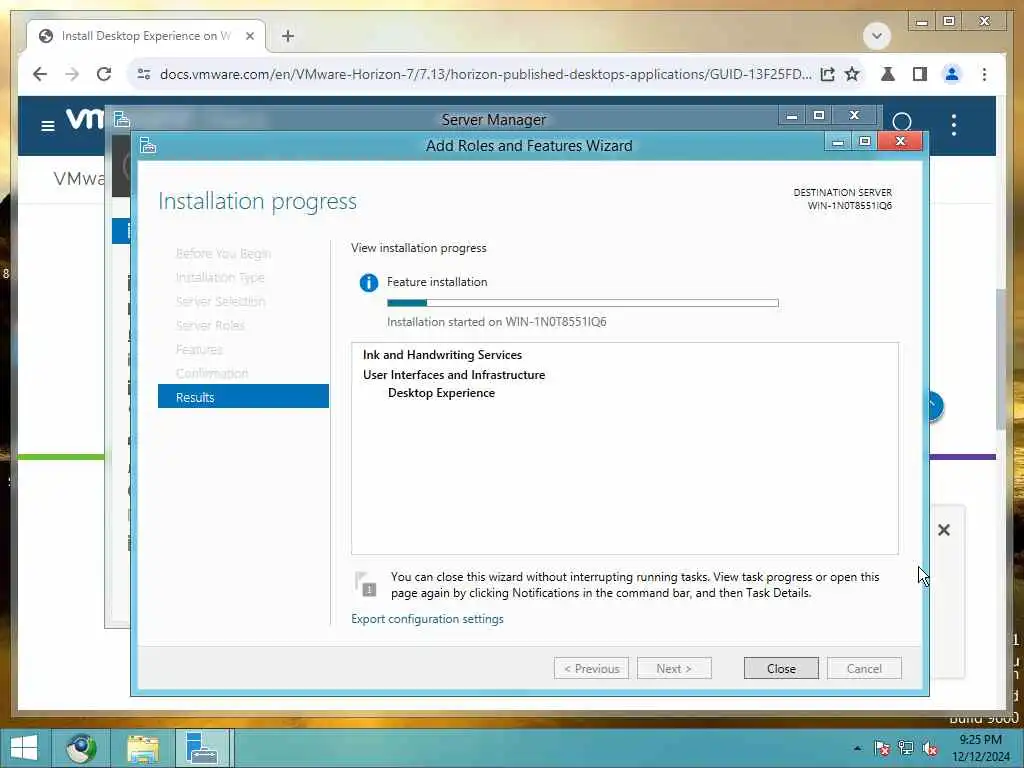Open Chrome tab search dropdown

[876, 35]
